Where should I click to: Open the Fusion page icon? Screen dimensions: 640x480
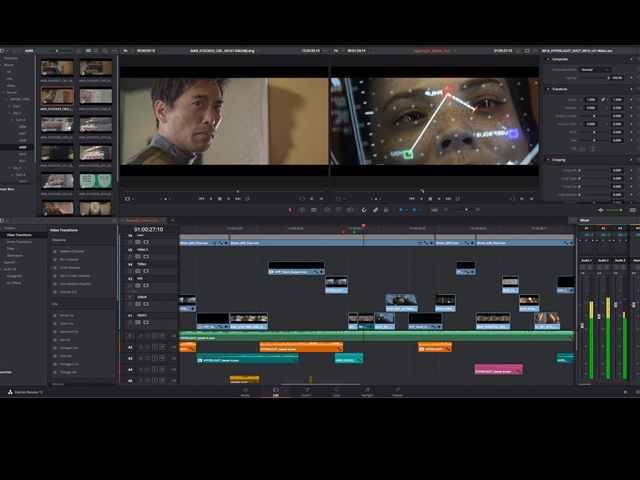(306, 392)
